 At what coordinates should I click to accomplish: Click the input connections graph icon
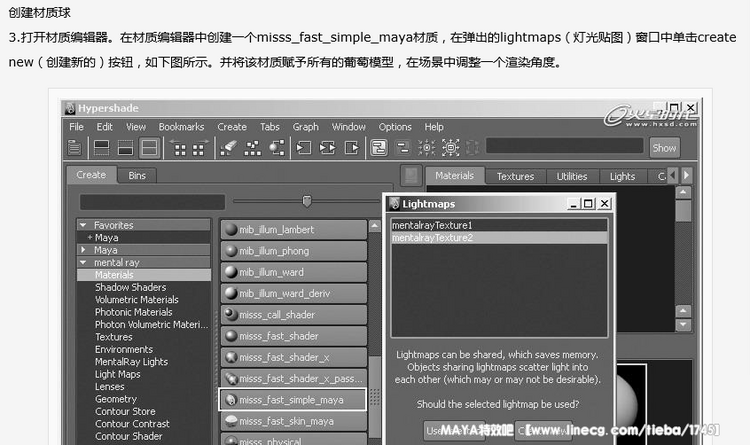pyautogui.click(x=303, y=147)
